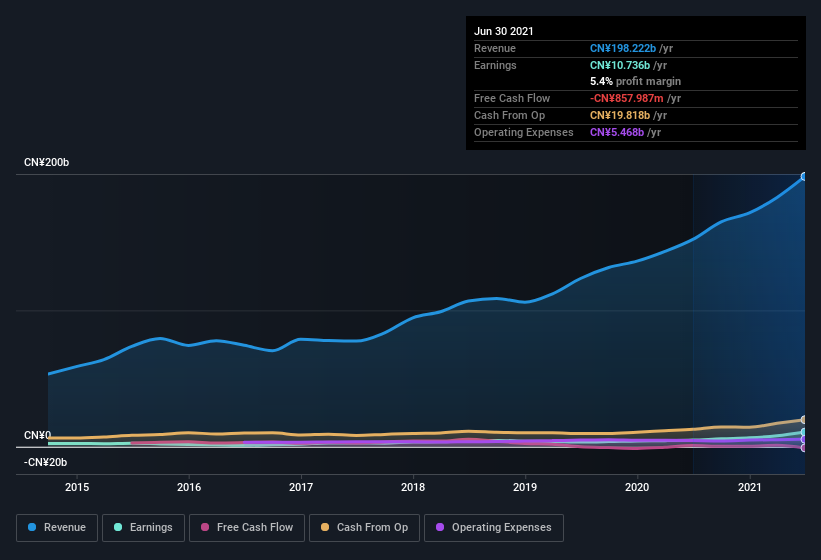The height and width of the screenshot is (560, 821).
Task: Click the CN¥198.222b revenue value
Action: coord(623,48)
